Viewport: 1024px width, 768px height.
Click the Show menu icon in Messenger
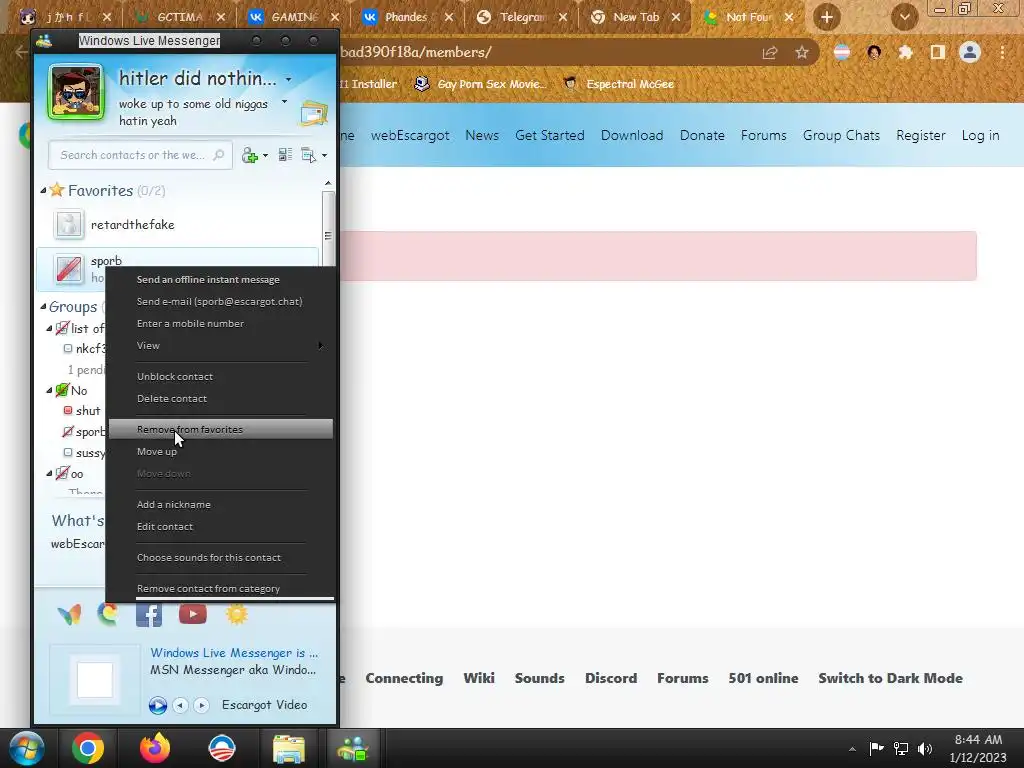coord(308,155)
